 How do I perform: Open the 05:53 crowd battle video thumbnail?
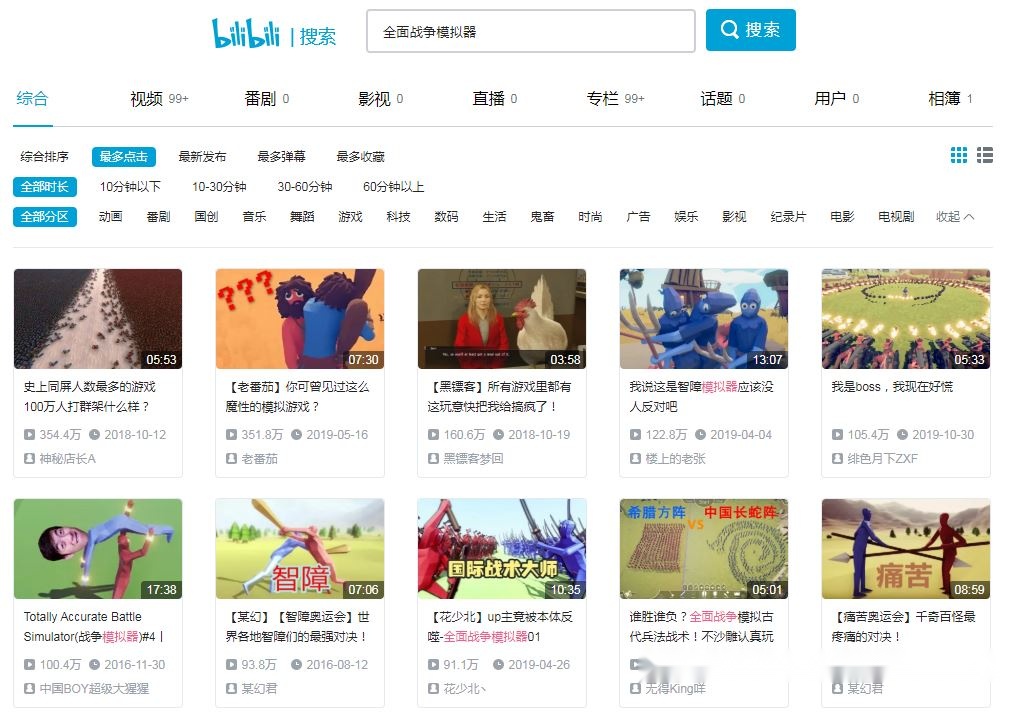[x=98, y=319]
